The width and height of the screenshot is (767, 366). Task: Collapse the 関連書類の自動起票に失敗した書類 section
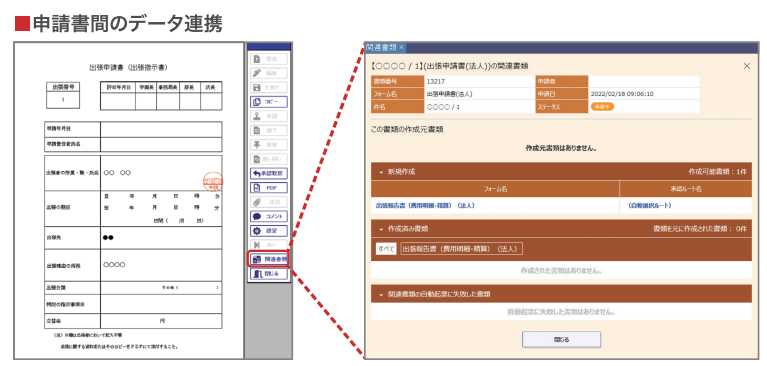(x=382, y=295)
